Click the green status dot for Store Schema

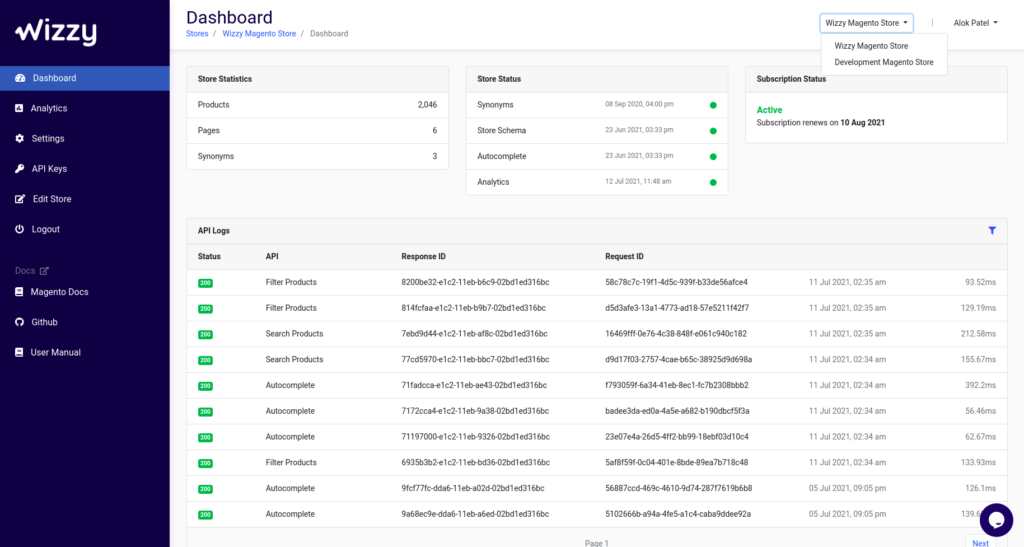tap(713, 131)
